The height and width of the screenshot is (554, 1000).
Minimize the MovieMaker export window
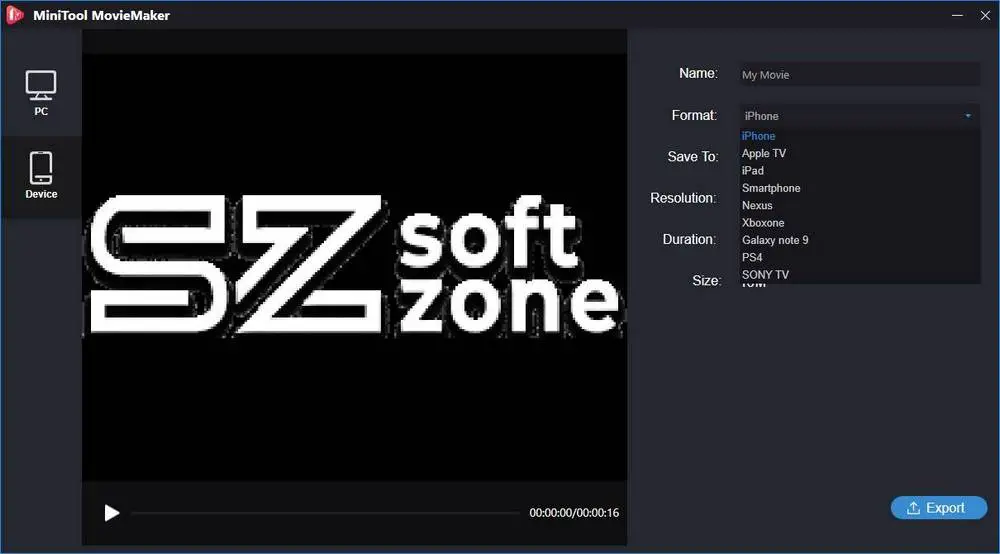tap(957, 15)
